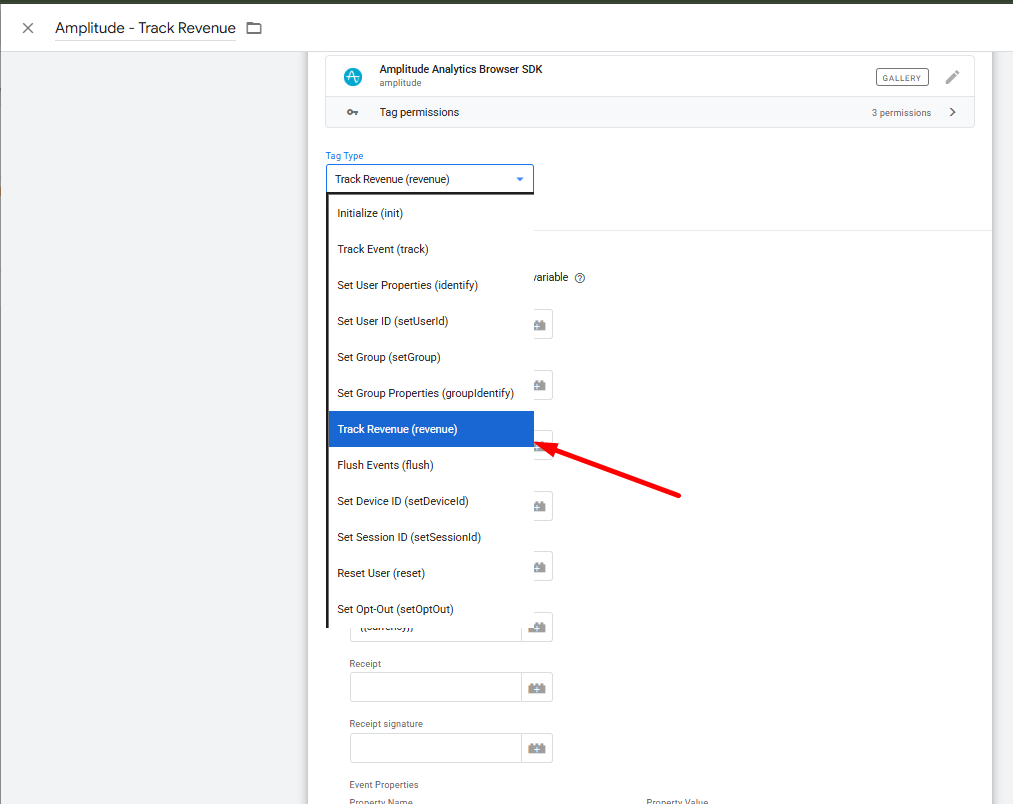1013x804 pixels.
Task: Expand the Tag permissions chevron
Action: (x=952, y=113)
